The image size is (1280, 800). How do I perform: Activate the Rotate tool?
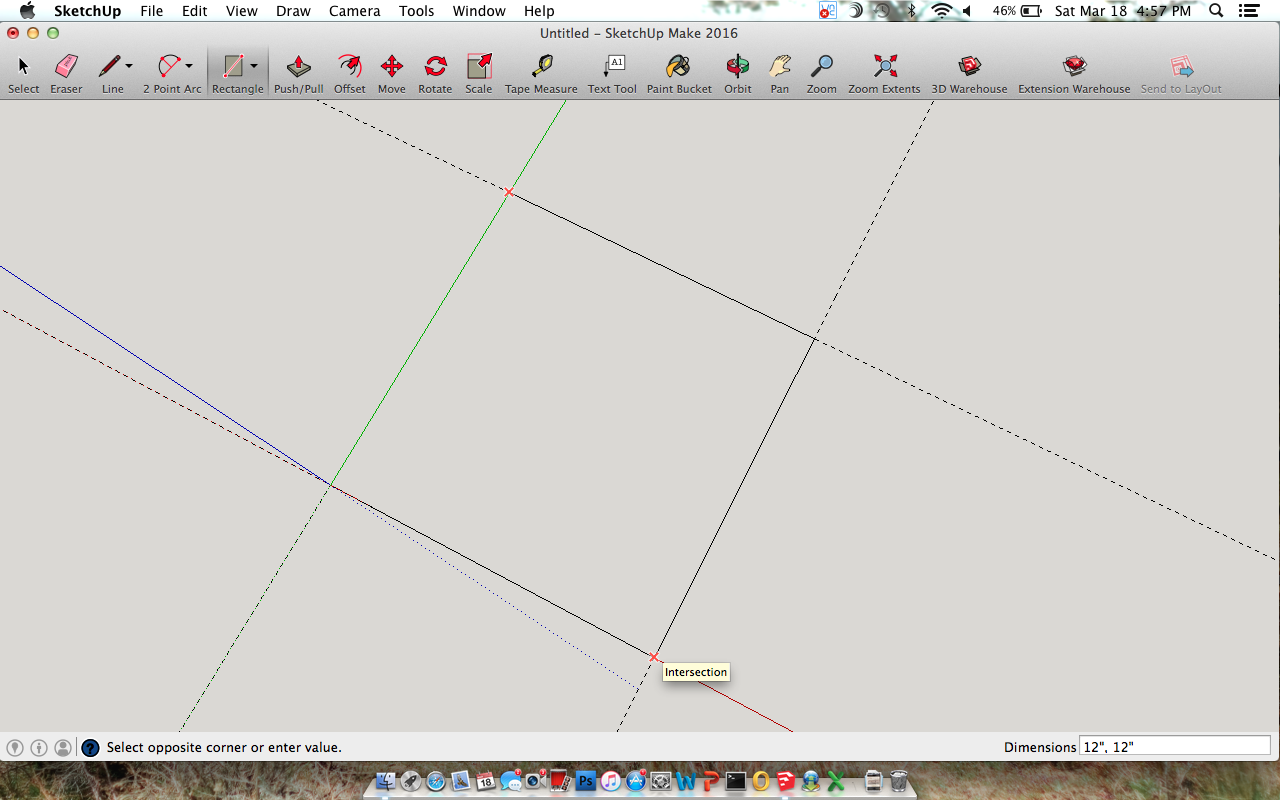click(435, 74)
